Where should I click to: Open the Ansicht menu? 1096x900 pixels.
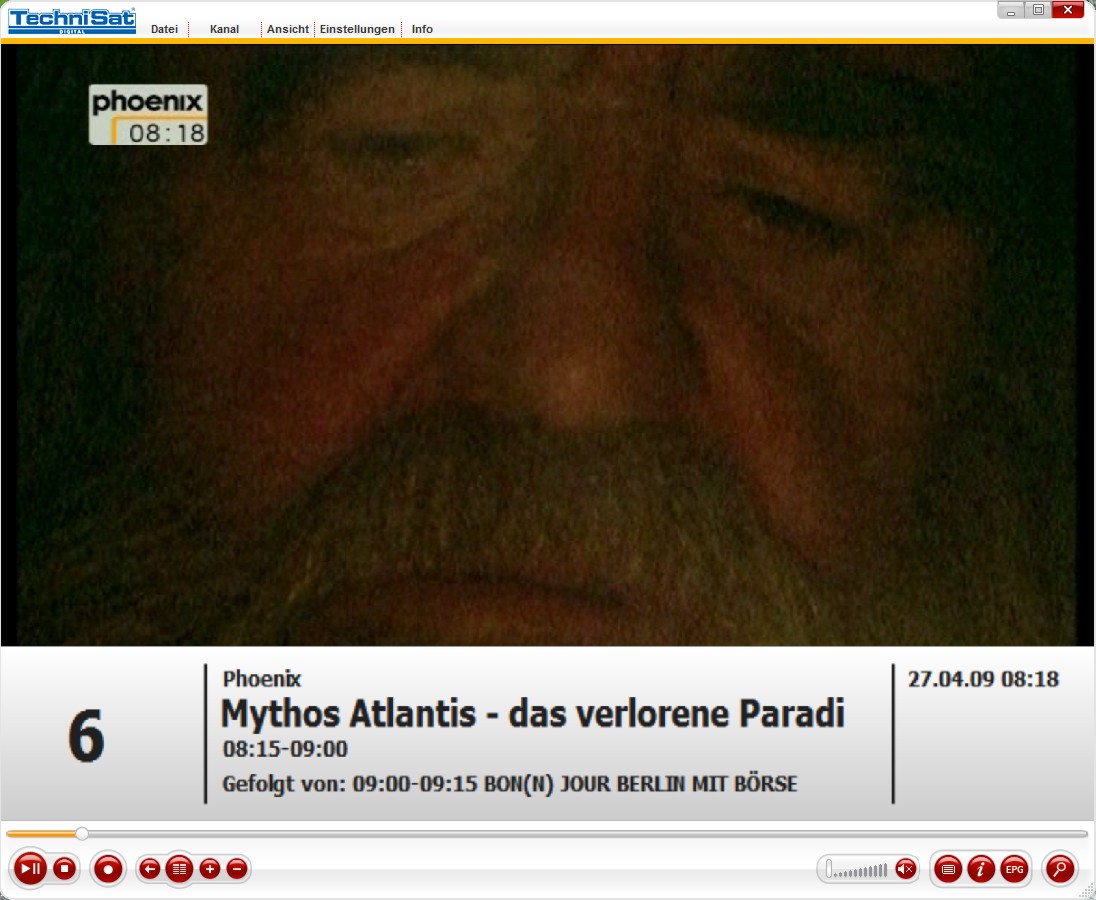288,29
